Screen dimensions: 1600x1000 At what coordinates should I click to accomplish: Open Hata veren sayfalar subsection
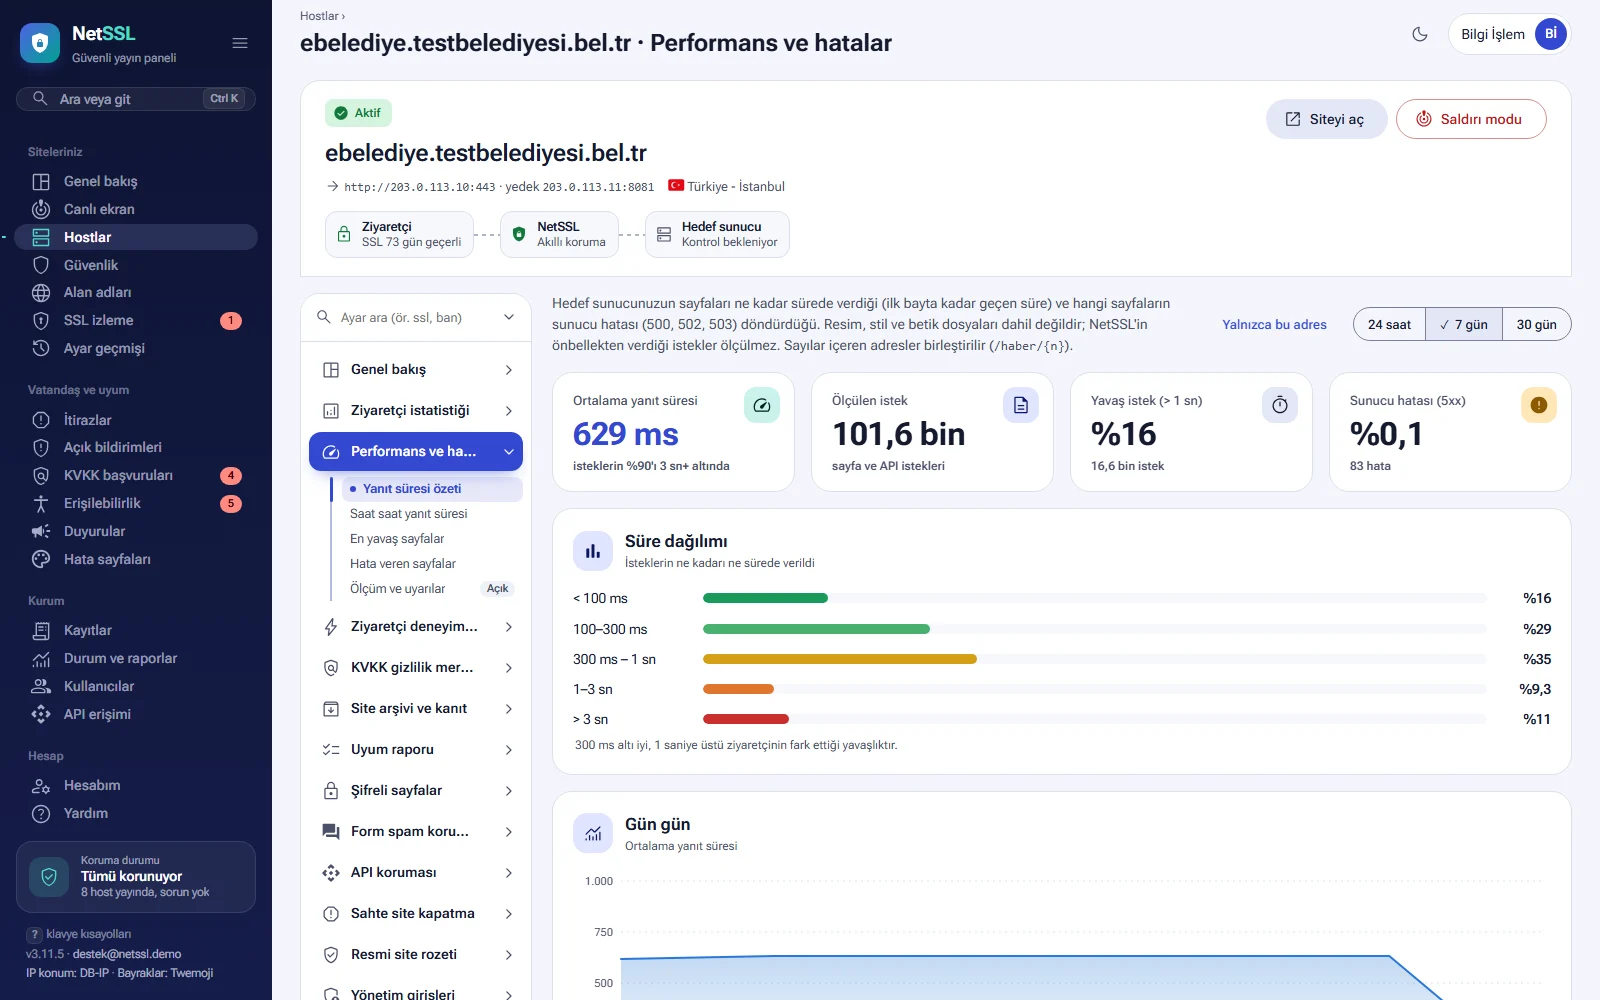pos(431,564)
